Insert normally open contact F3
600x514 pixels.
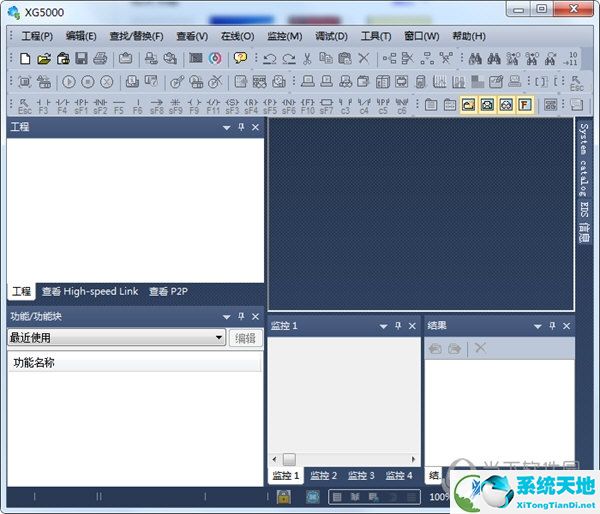point(43,106)
